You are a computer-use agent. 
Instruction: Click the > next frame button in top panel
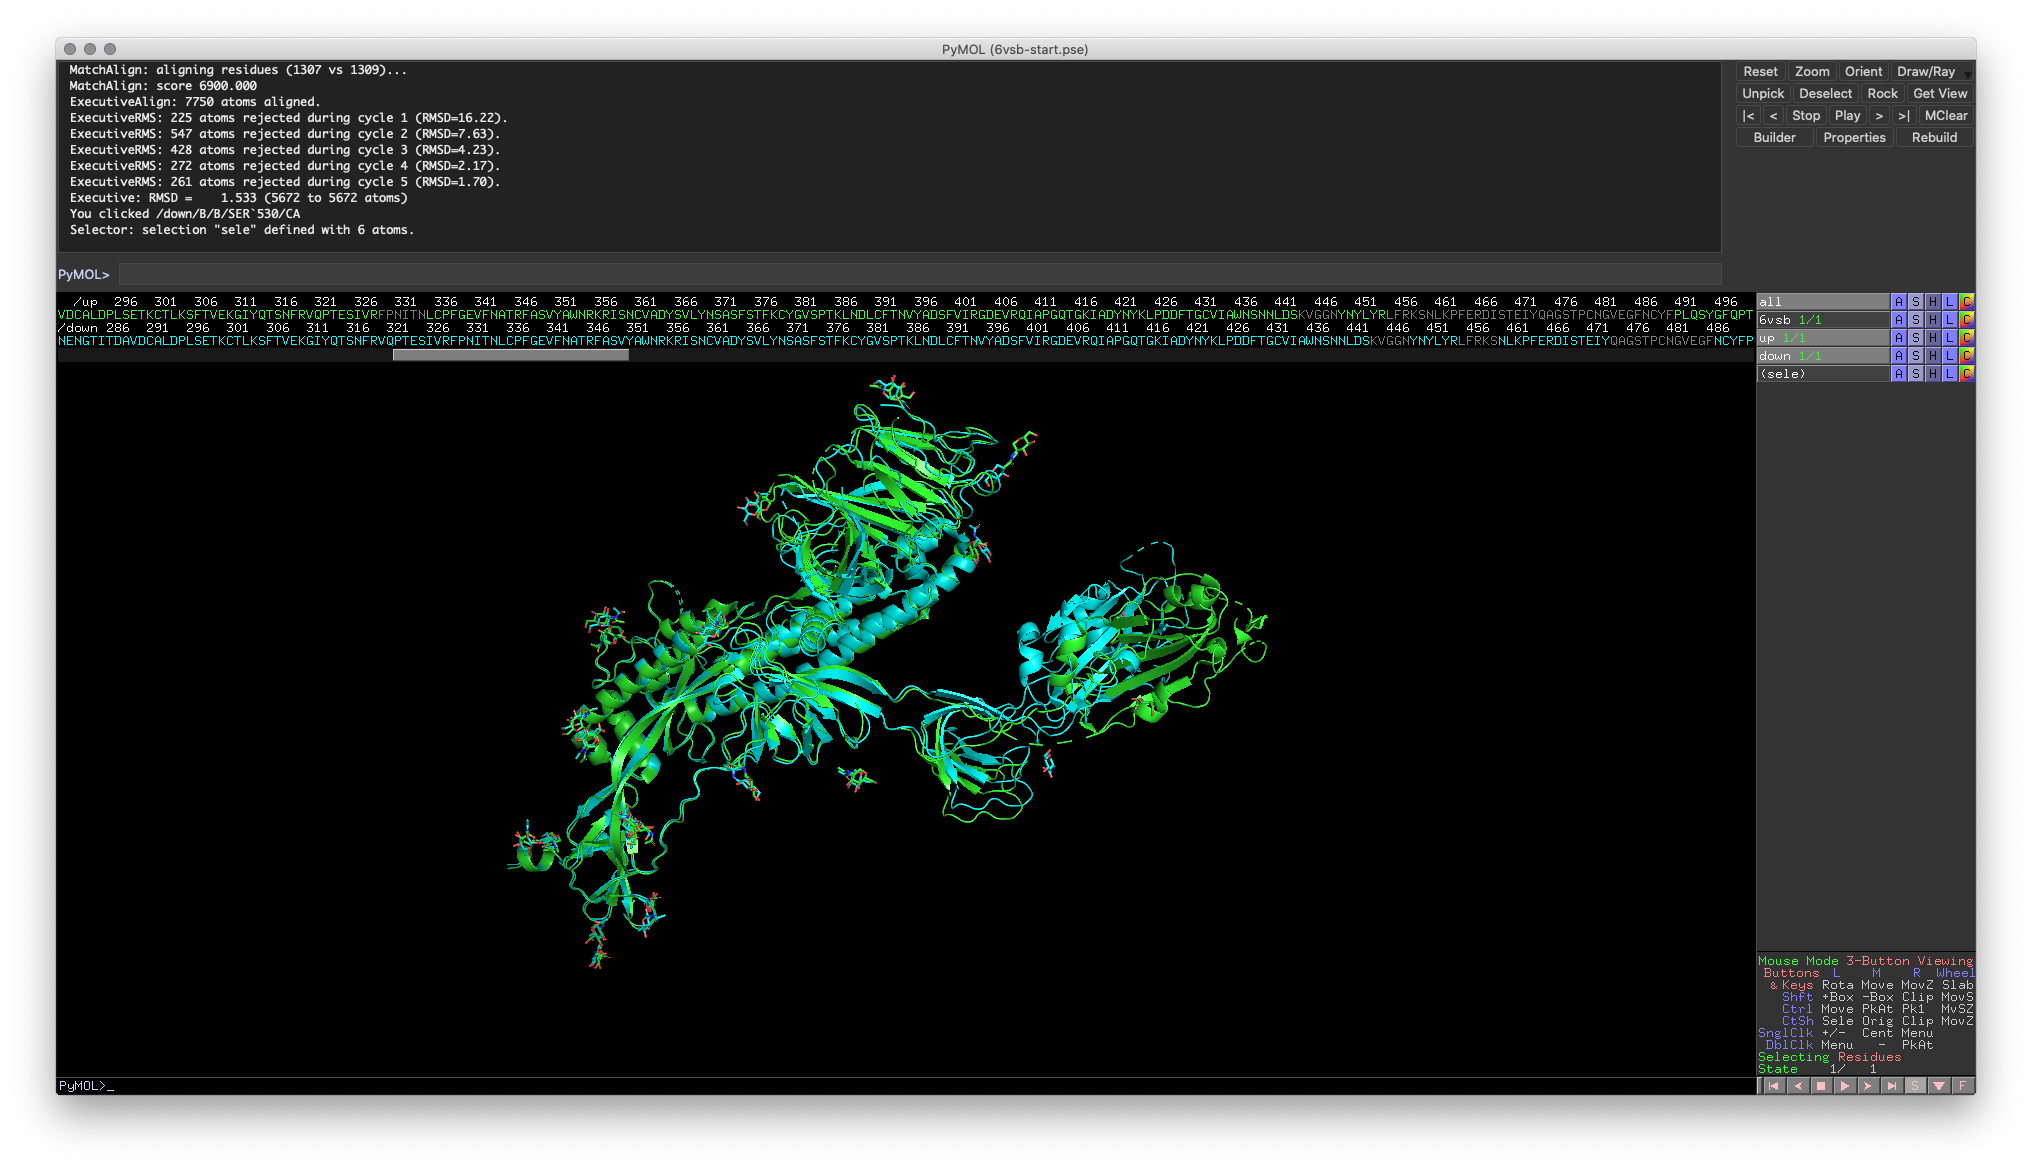(1880, 116)
